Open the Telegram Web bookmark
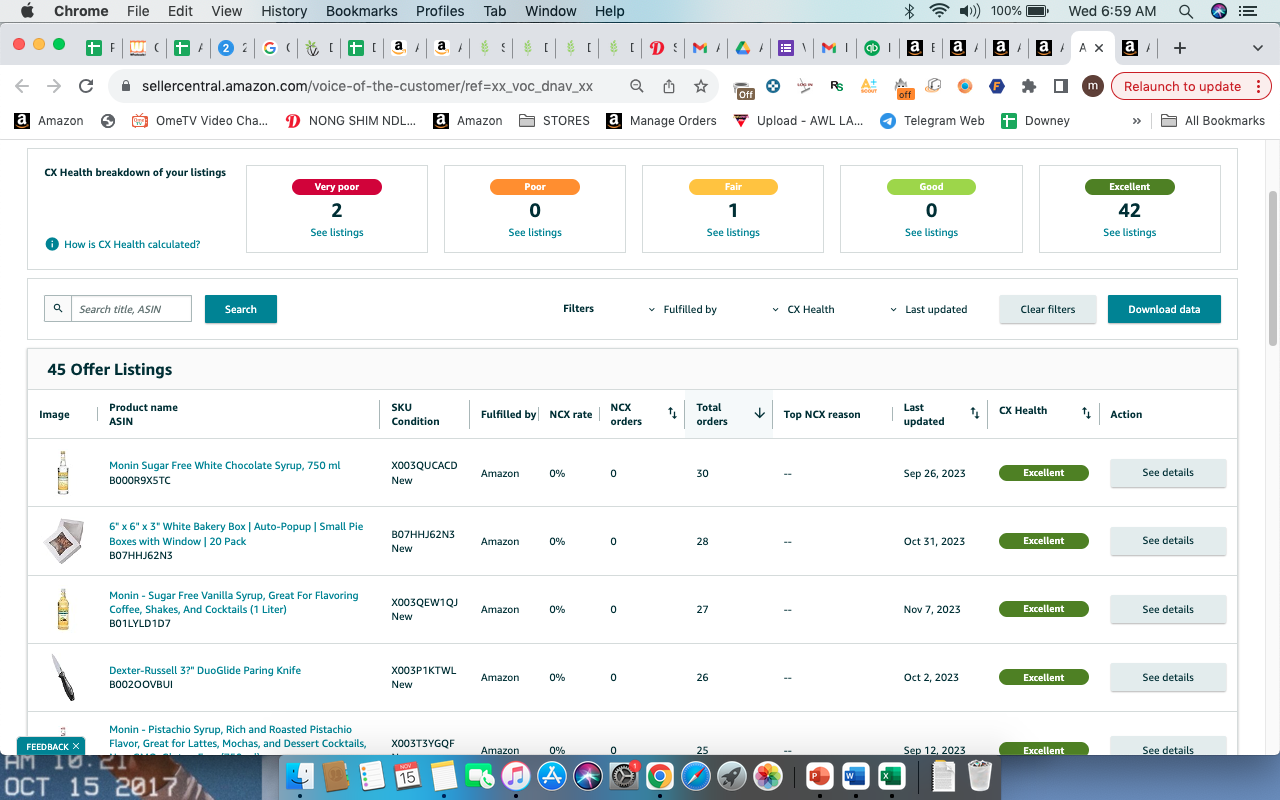Image resolution: width=1280 pixels, height=800 pixels. pos(932,121)
